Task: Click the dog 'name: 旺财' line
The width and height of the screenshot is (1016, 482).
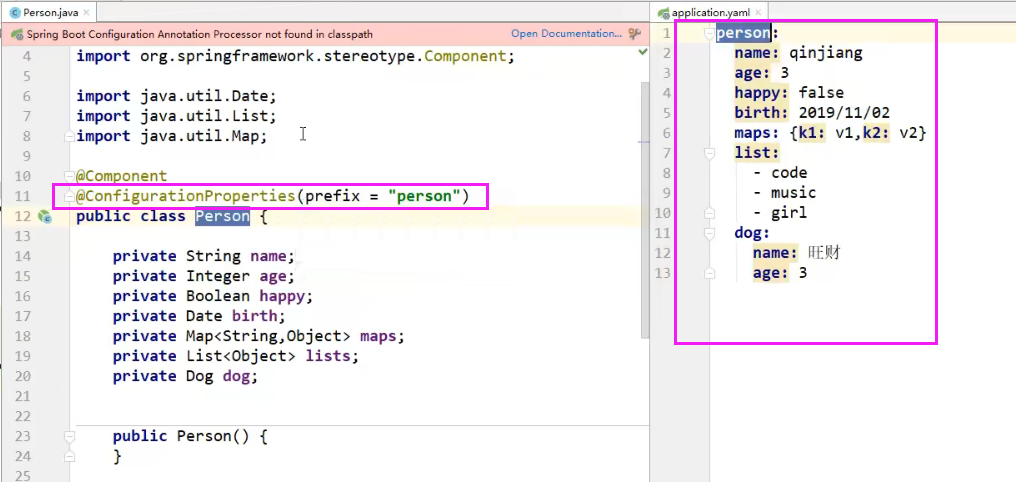Action: (797, 253)
